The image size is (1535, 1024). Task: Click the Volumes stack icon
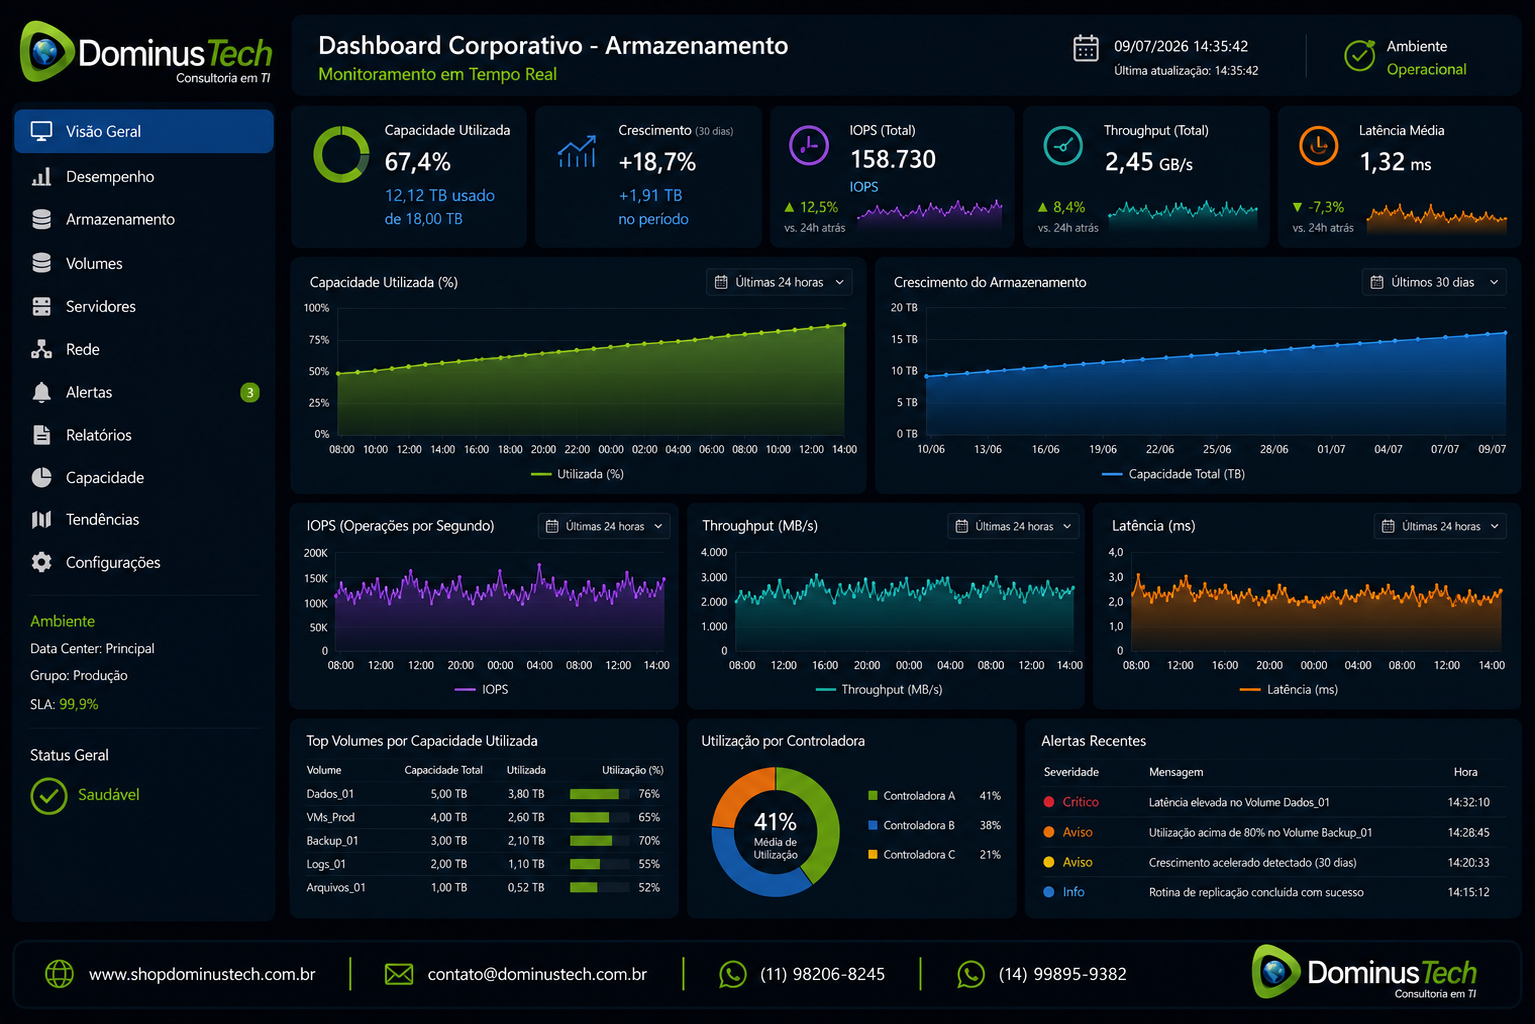[x=41, y=263]
